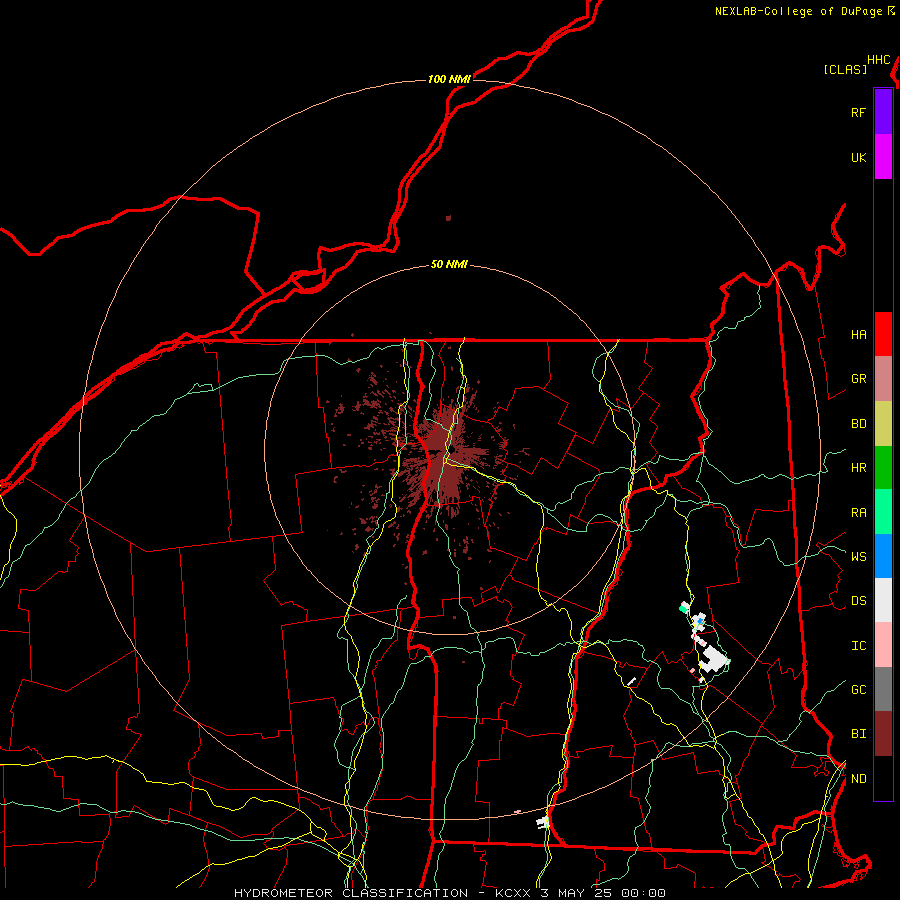The width and height of the screenshot is (900, 900).
Task: Click the RF purple legend swatch
Action: 883,112
